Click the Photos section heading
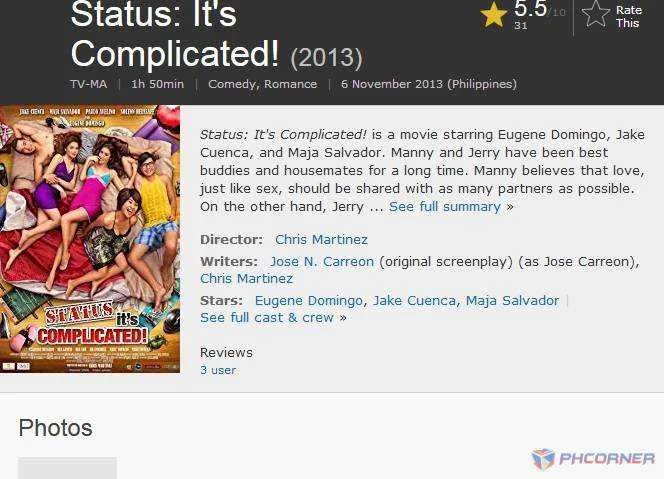Viewport: 664px width, 479px height. point(55,428)
